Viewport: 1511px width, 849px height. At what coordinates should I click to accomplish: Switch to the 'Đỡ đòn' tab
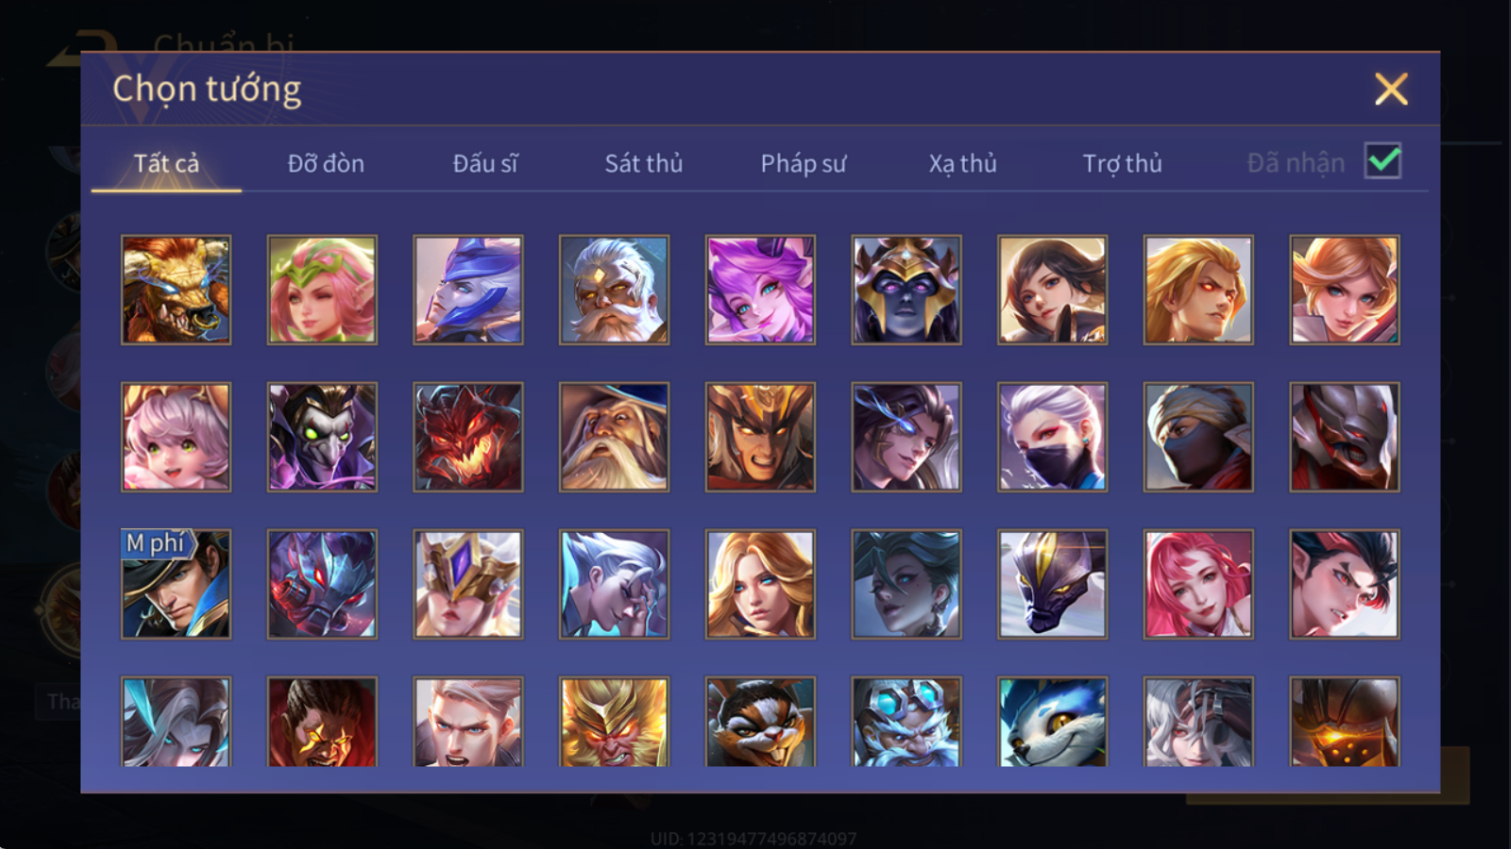(x=326, y=163)
